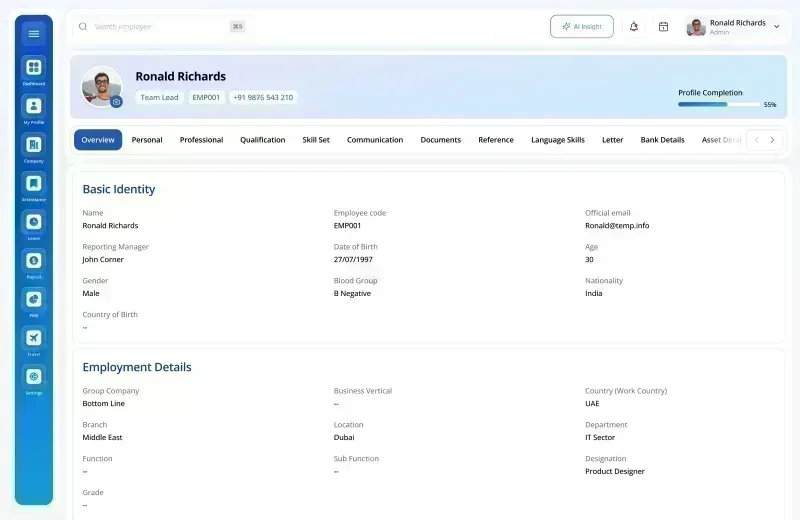Open the Documents tab
The height and width of the screenshot is (520, 800).
click(441, 140)
